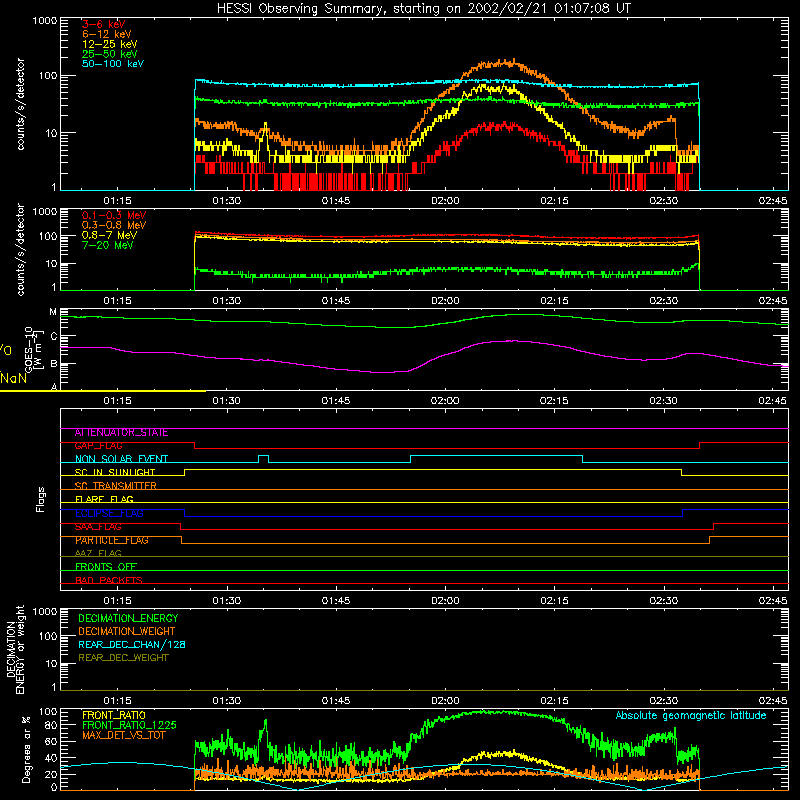The height and width of the screenshot is (800, 800).
Task: Click the Absolute geomagnetic latitude label
Action: pos(691,715)
